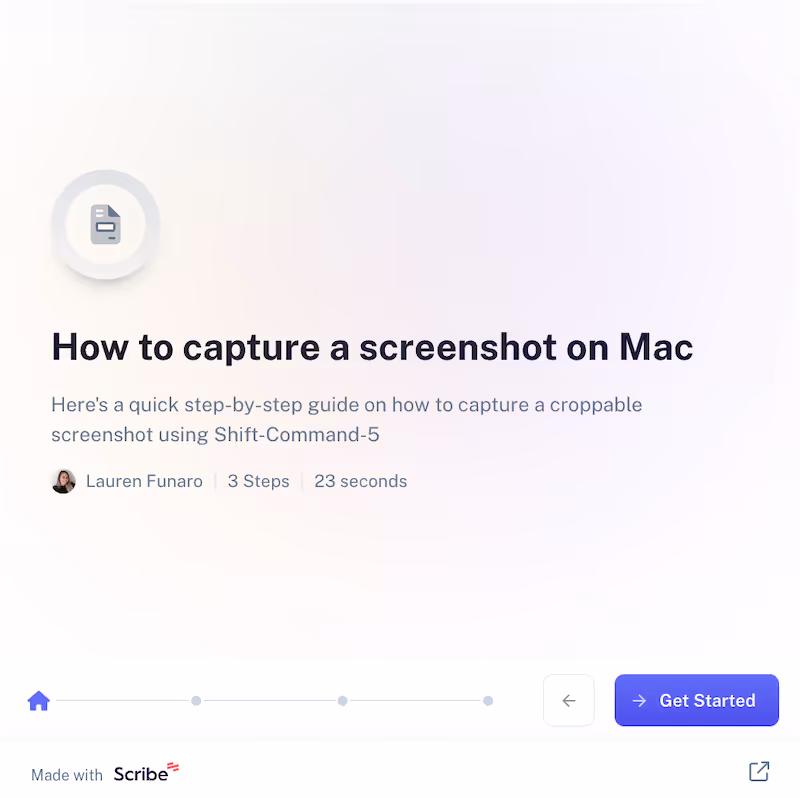Jump to the first step dot
800x798 pixels.
[196, 701]
